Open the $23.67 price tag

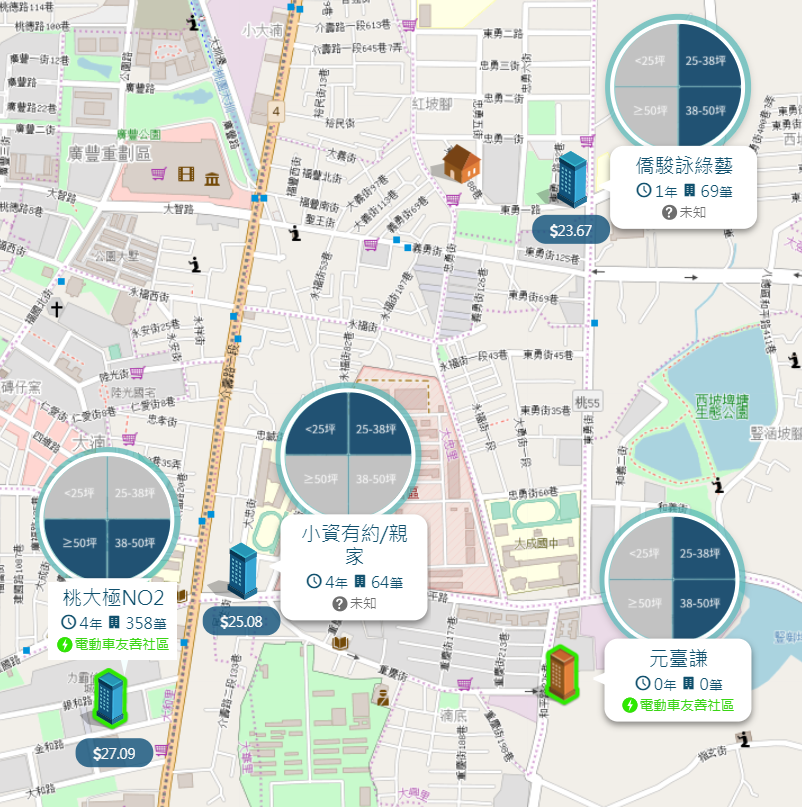(x=571, y=230)
